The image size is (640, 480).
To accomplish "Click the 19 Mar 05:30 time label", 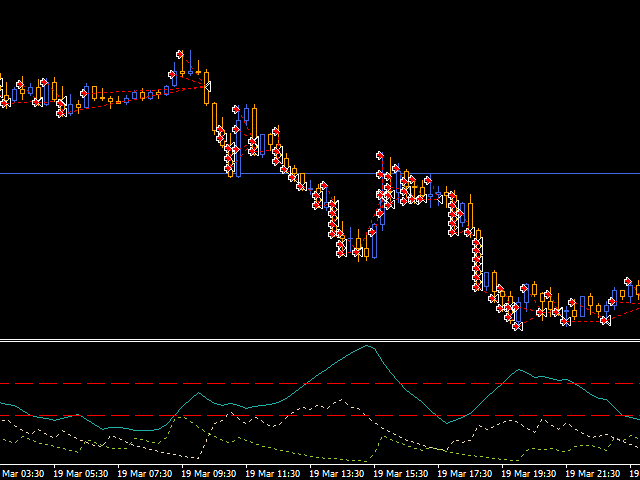I will pos(84,473).
